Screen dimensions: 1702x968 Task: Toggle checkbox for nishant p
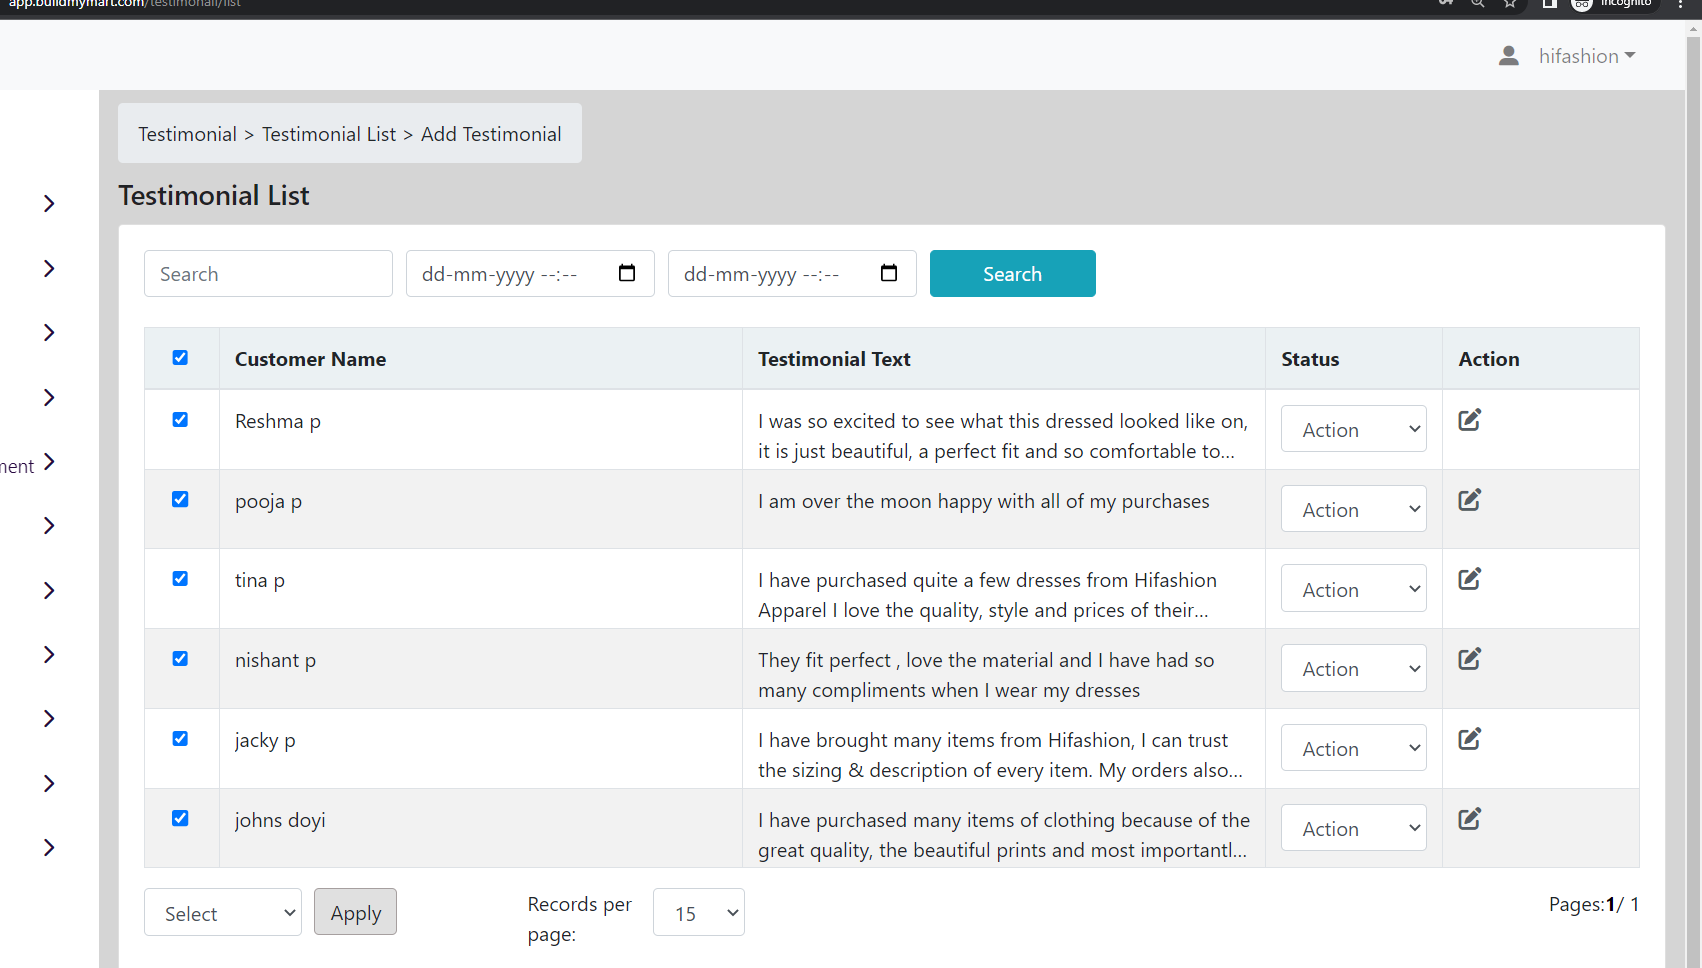click(180, 659)
